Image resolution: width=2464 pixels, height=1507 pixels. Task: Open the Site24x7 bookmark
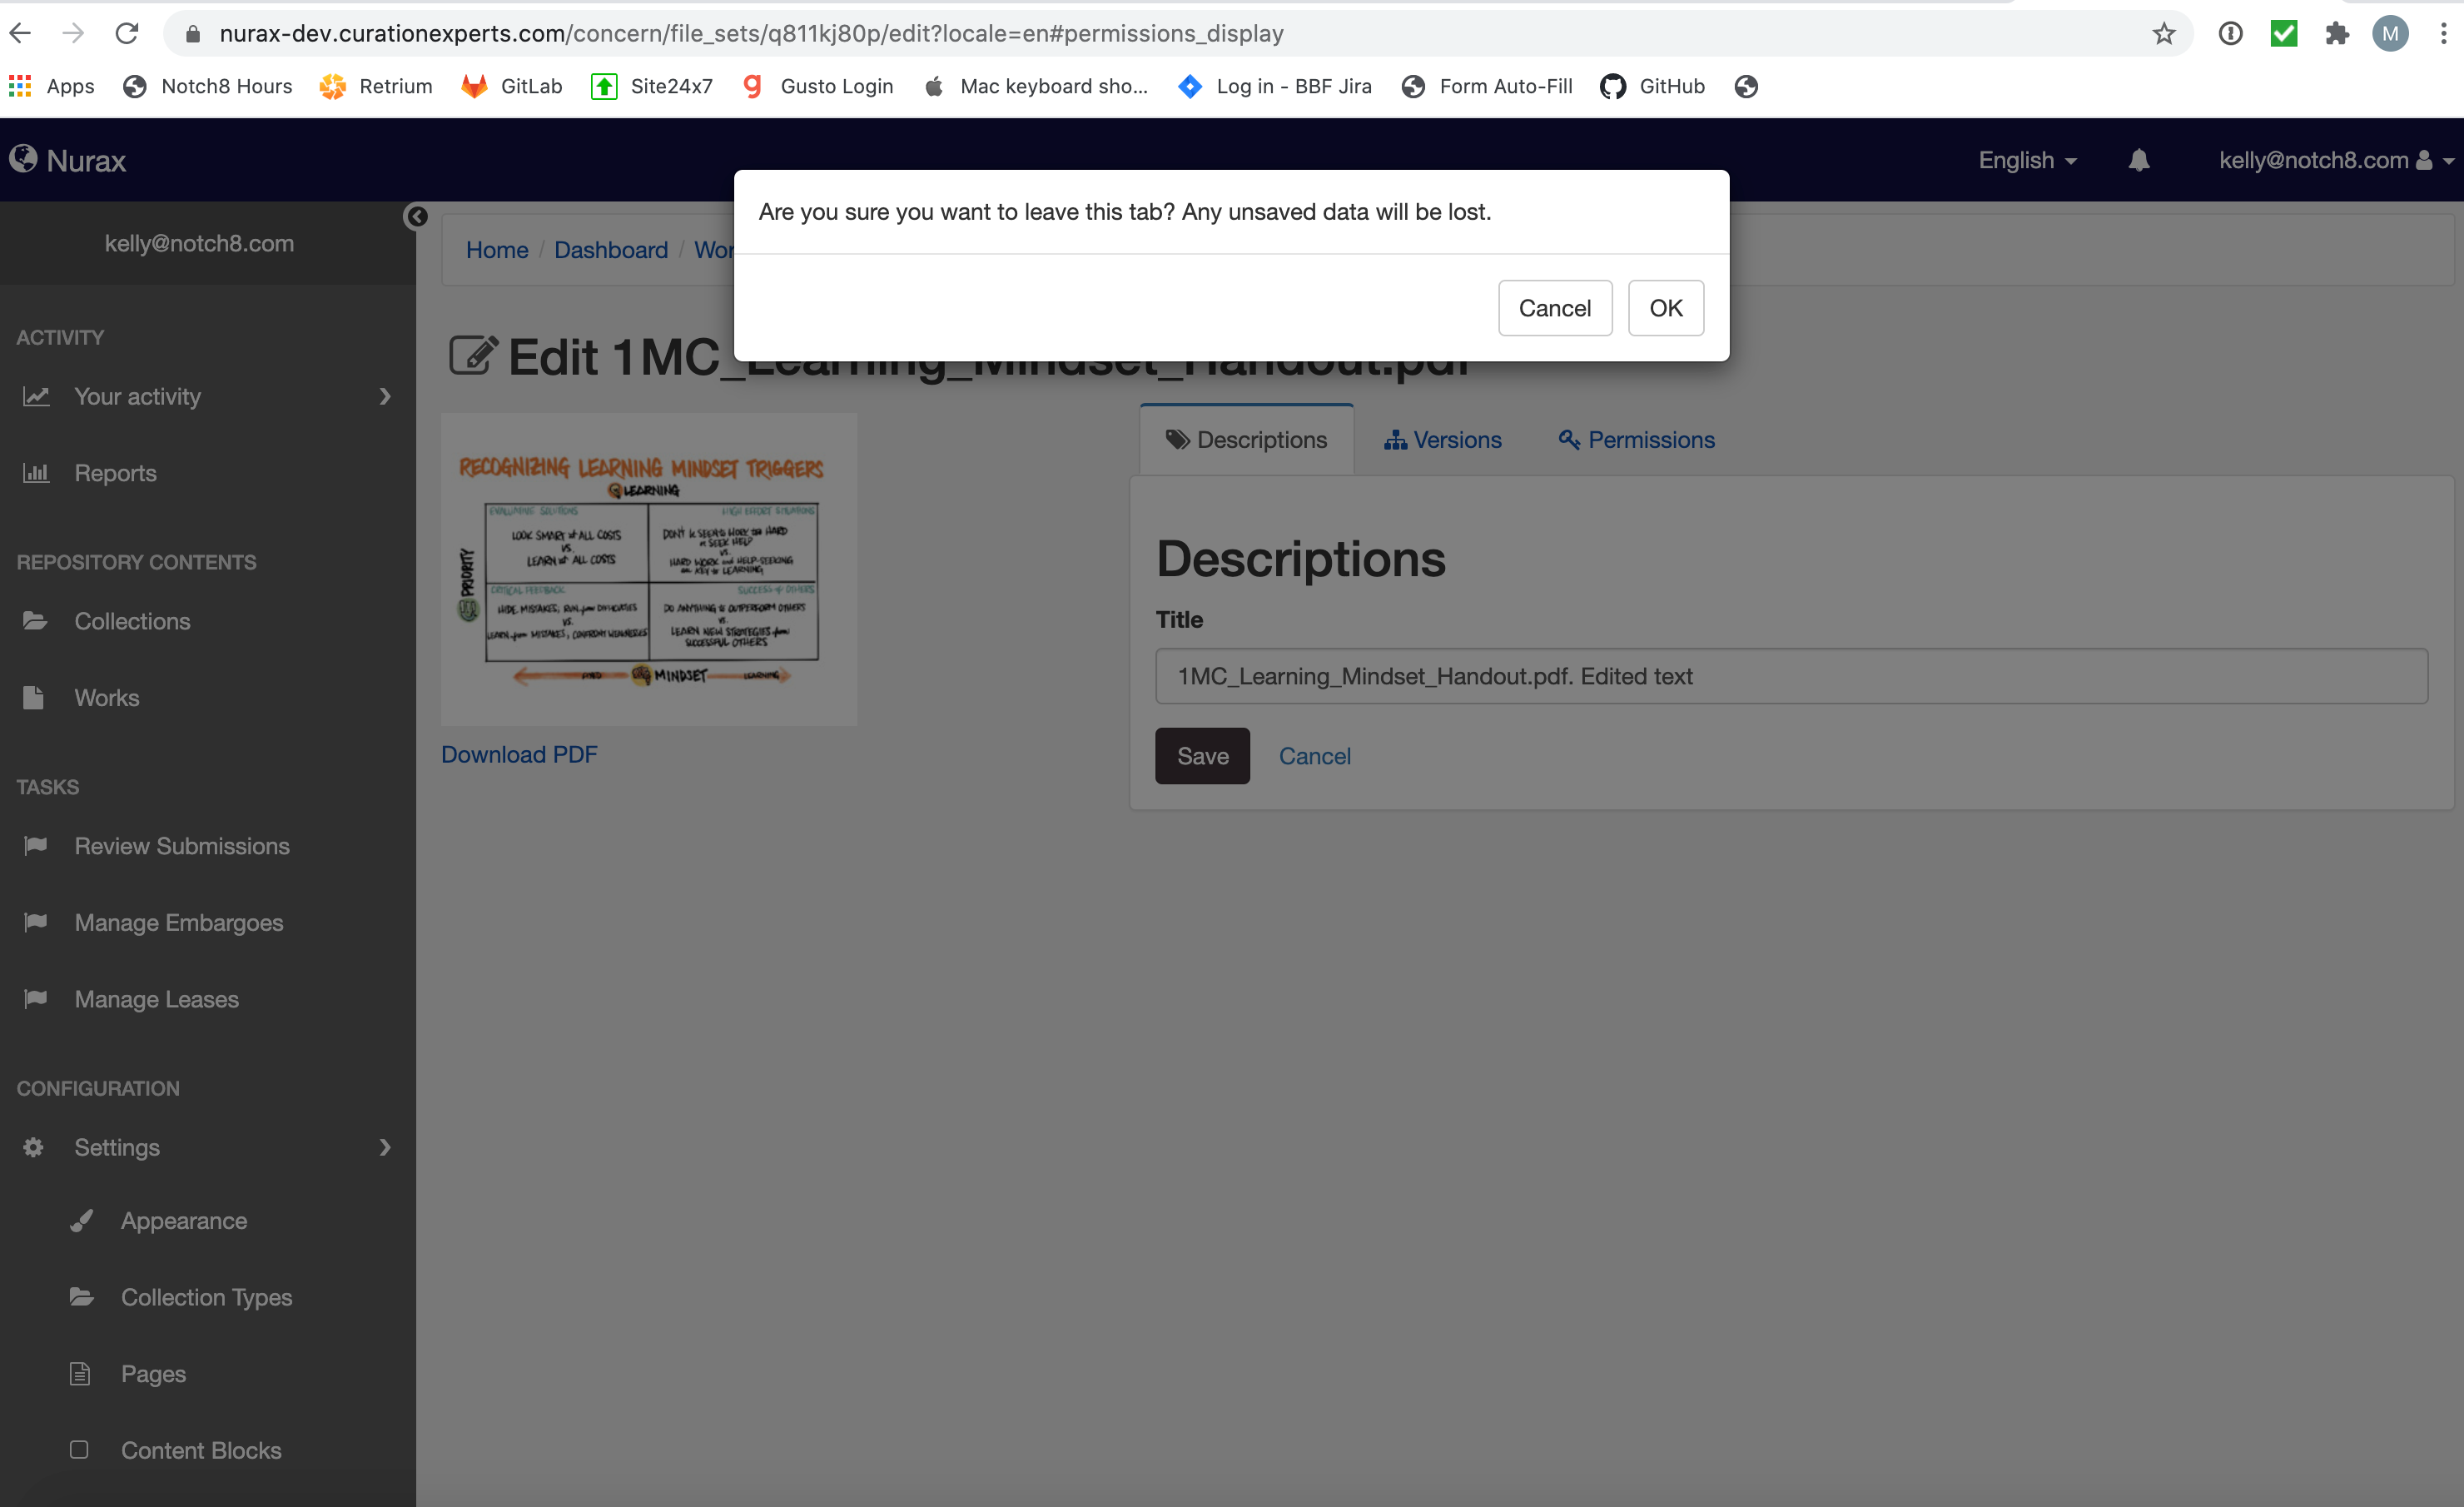coord(652,86)
